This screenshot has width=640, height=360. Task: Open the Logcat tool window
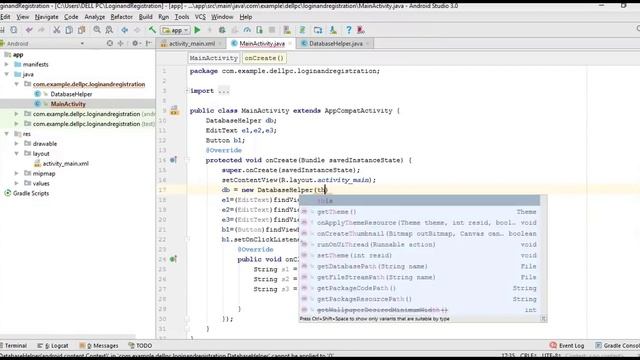click(x=53, y=346)
